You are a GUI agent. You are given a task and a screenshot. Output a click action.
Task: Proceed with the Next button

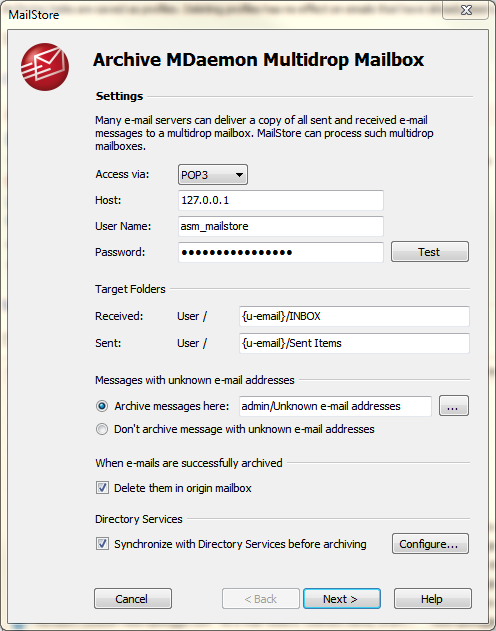click(342, 599)
